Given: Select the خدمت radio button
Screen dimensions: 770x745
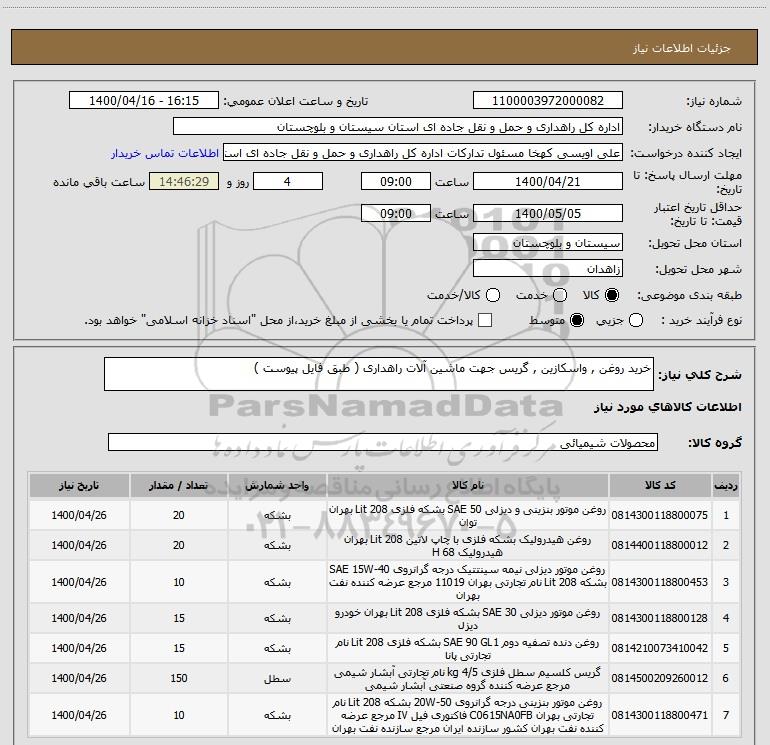Looking at the screenshot, I should click(x=560, y=295).
